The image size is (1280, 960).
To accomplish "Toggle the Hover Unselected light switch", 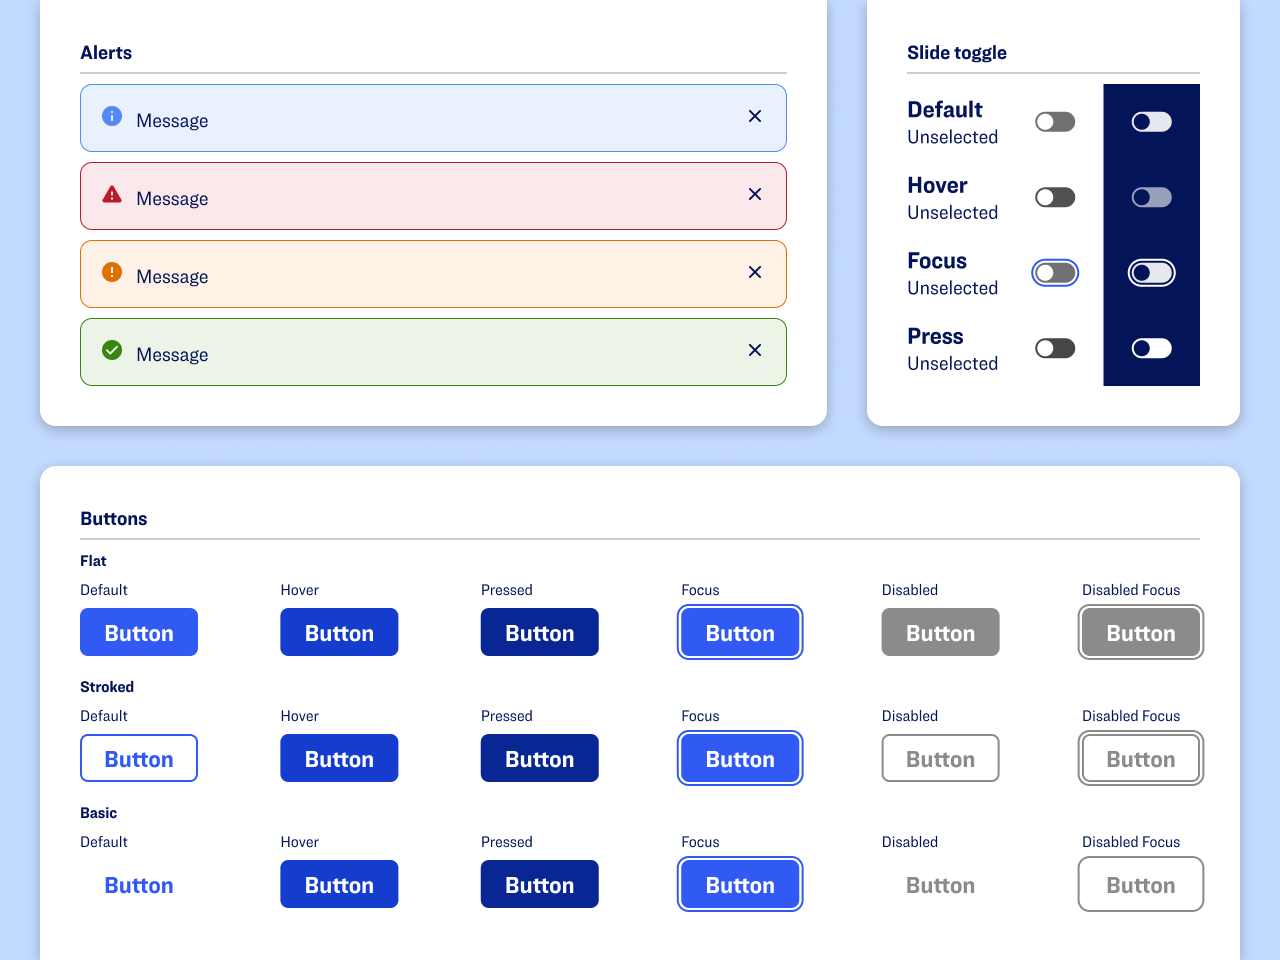I will [x=1055, y=197].
